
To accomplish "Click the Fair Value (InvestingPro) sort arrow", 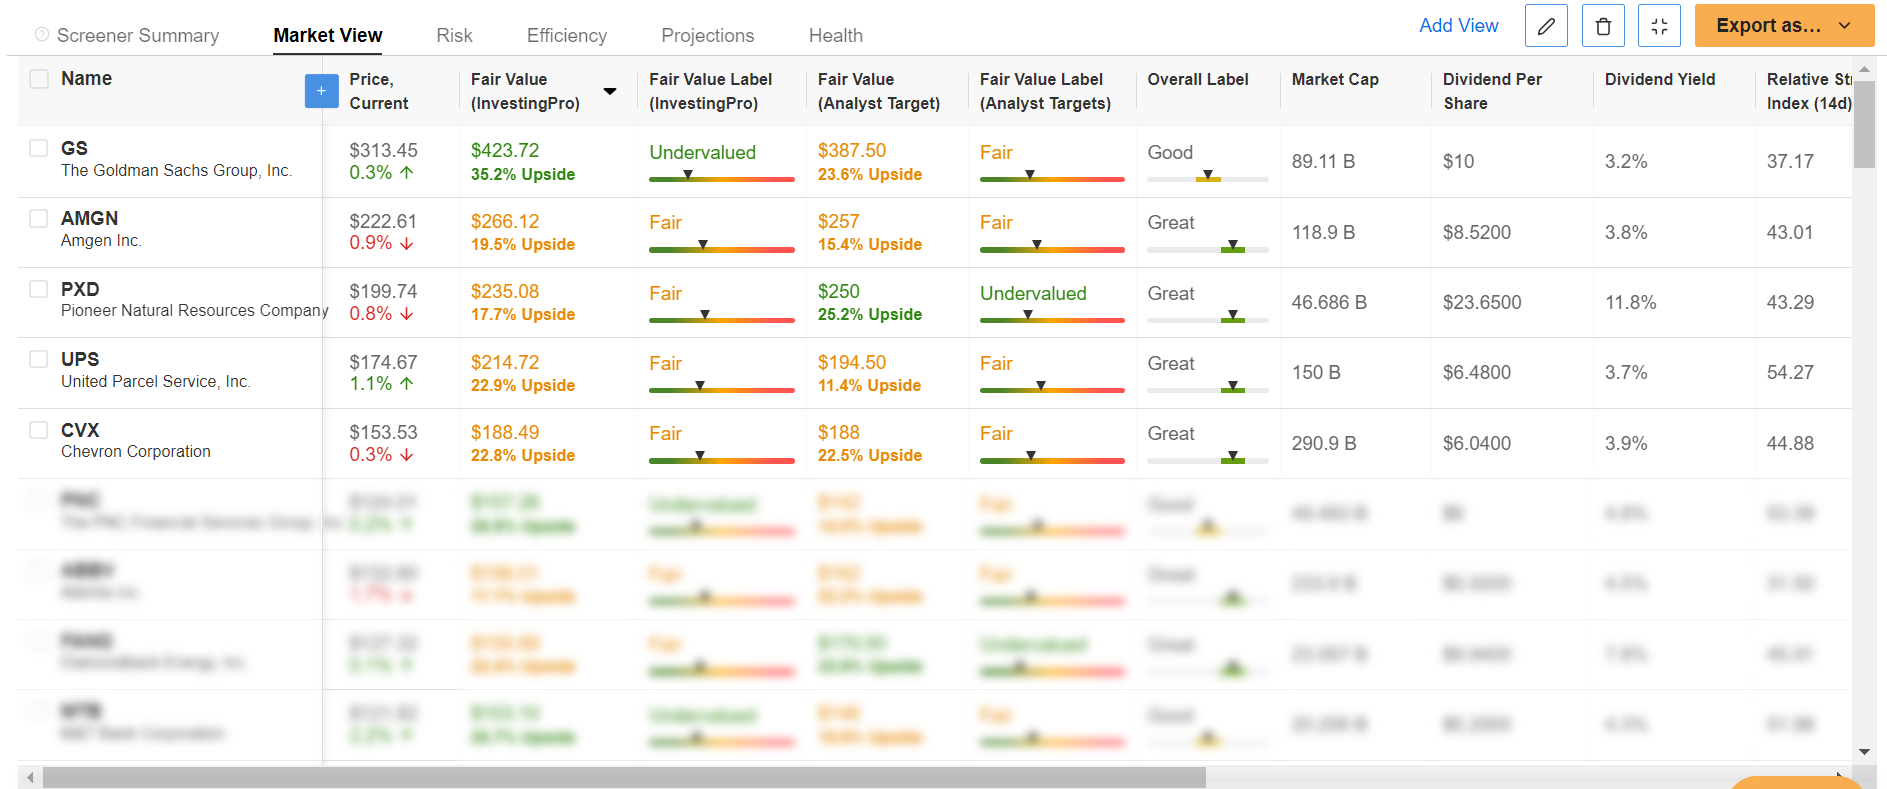I will 610,91.
